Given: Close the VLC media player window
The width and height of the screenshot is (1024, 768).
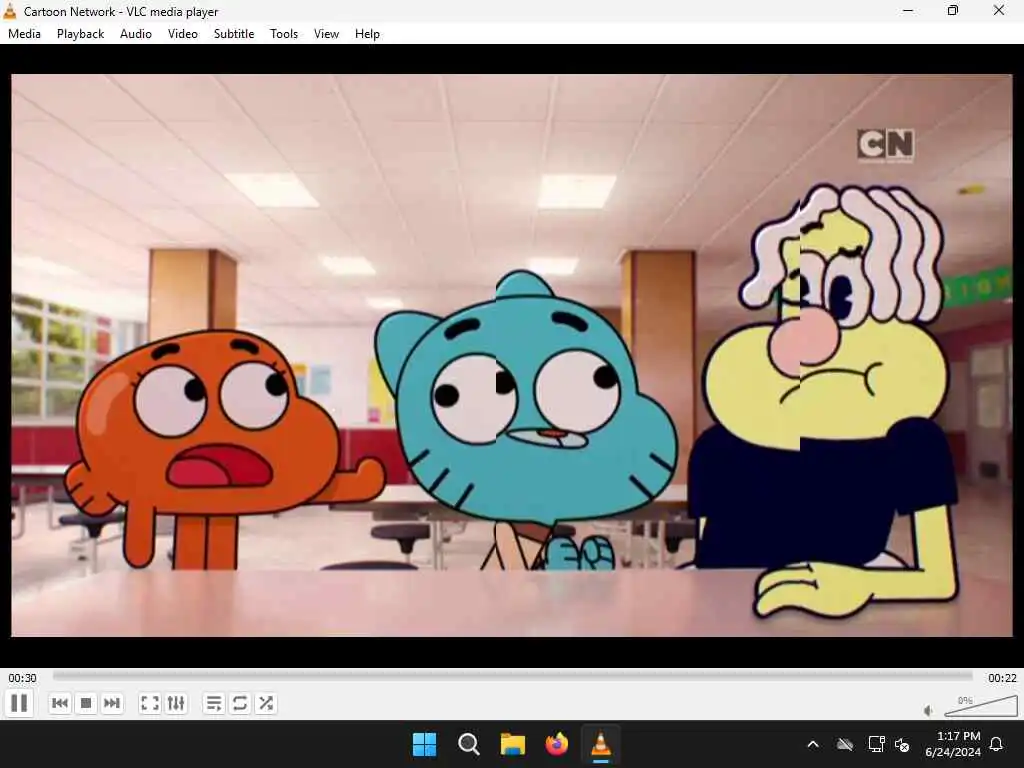Looking at the screenshot, I should click(x=999, y=10).
